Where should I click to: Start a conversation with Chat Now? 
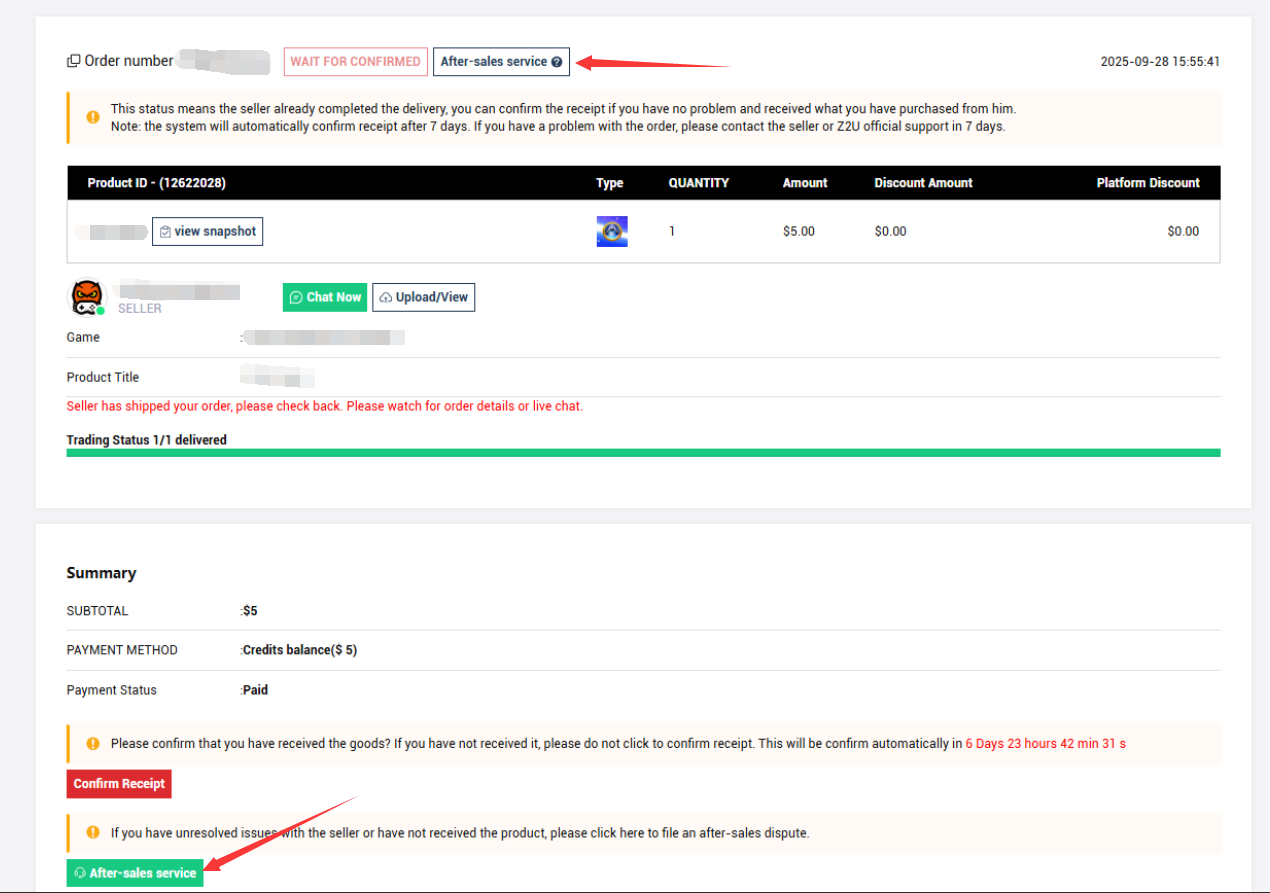point(325,297)
